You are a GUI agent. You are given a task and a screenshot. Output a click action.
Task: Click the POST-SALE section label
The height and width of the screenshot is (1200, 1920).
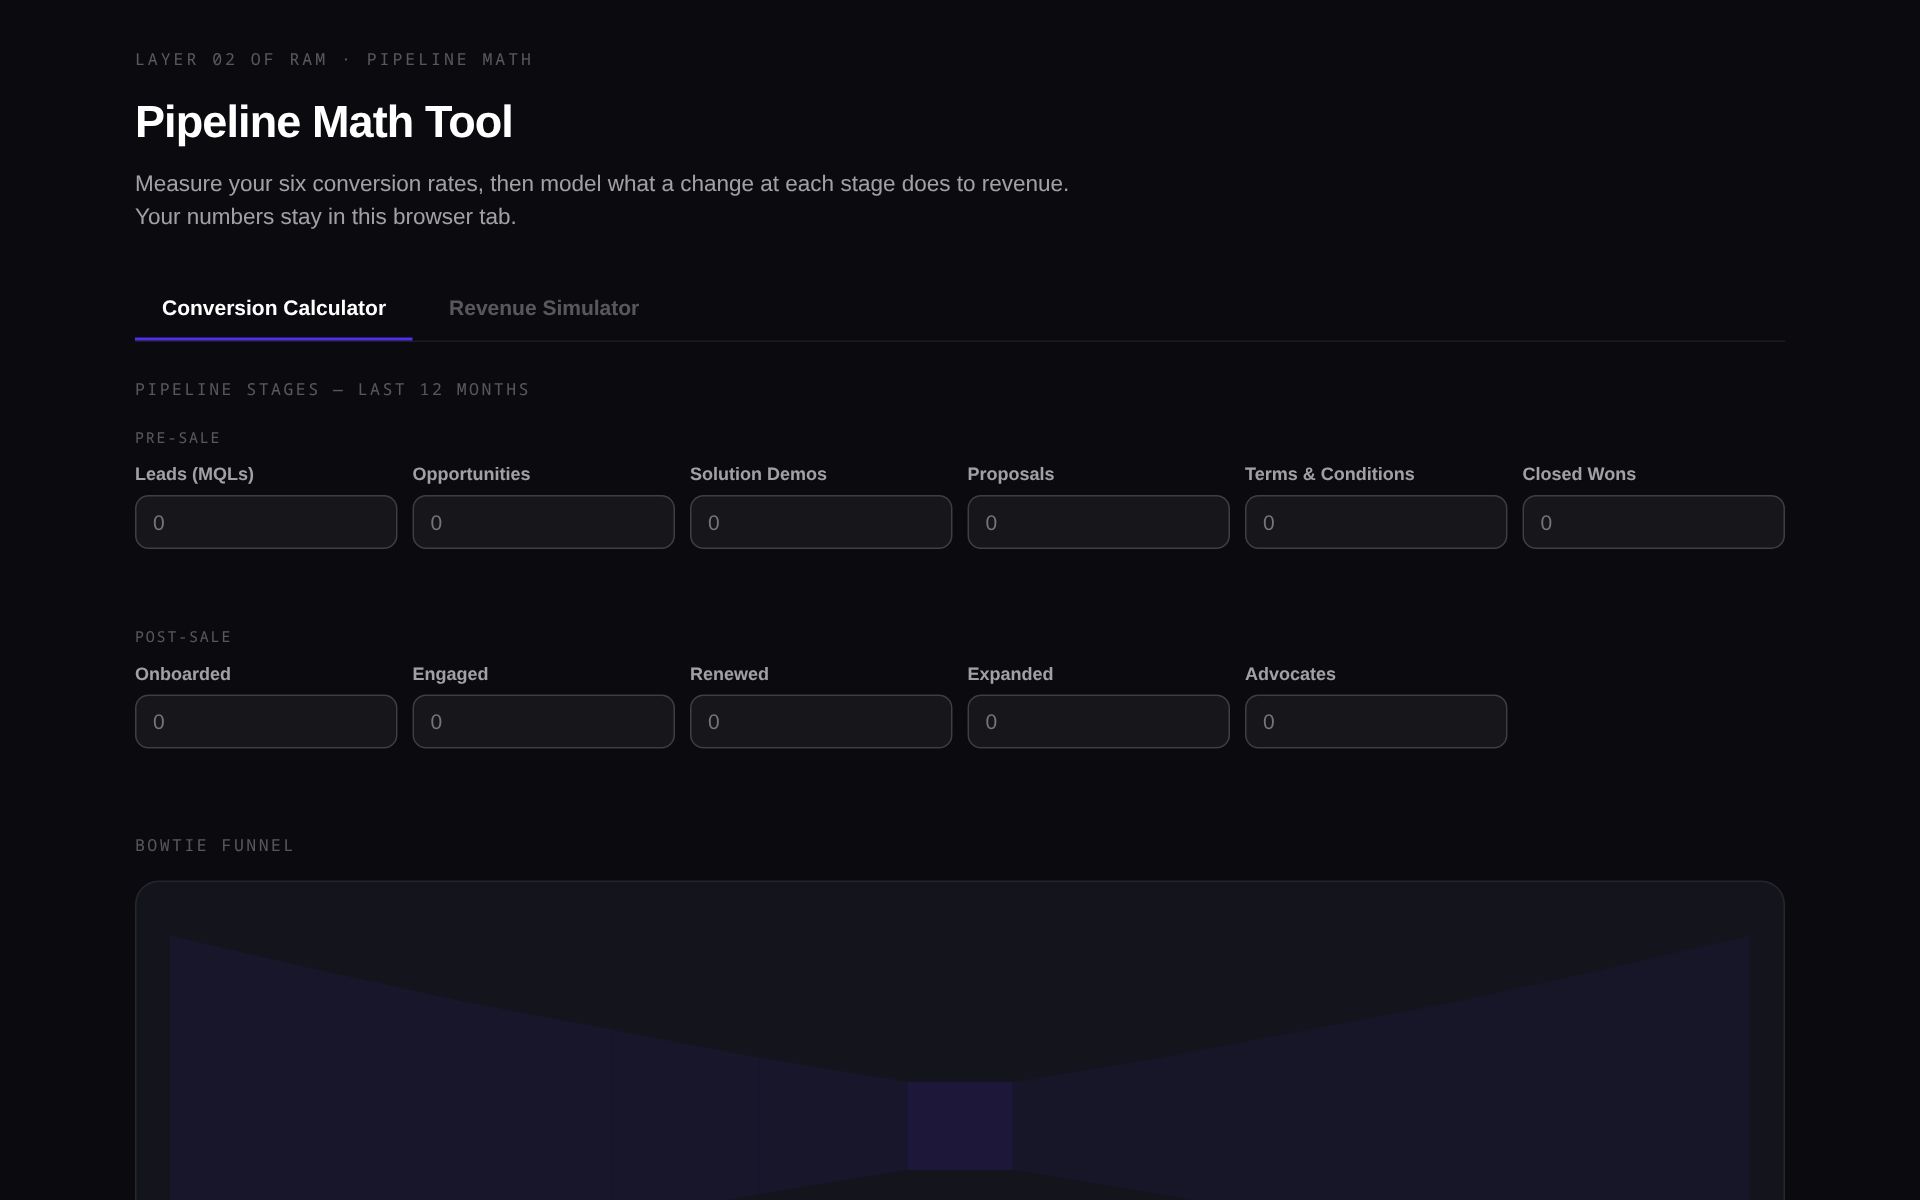click(x=183, y=637)
